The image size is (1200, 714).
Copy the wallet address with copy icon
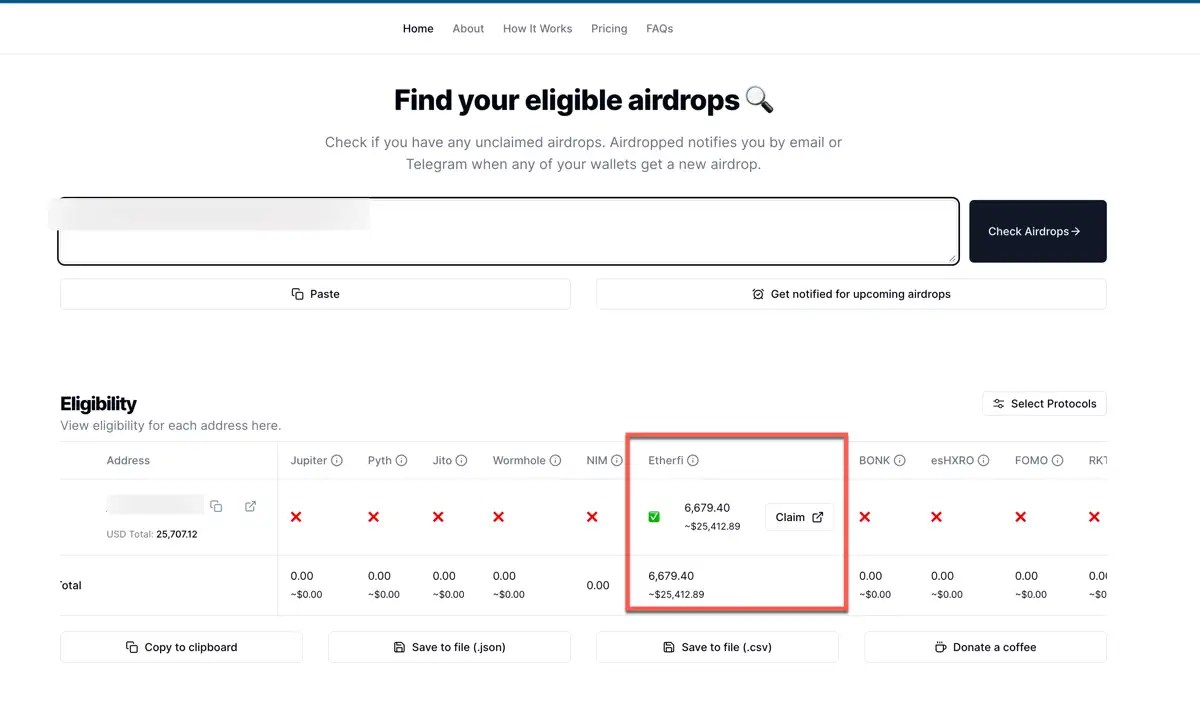click(216, 506)
